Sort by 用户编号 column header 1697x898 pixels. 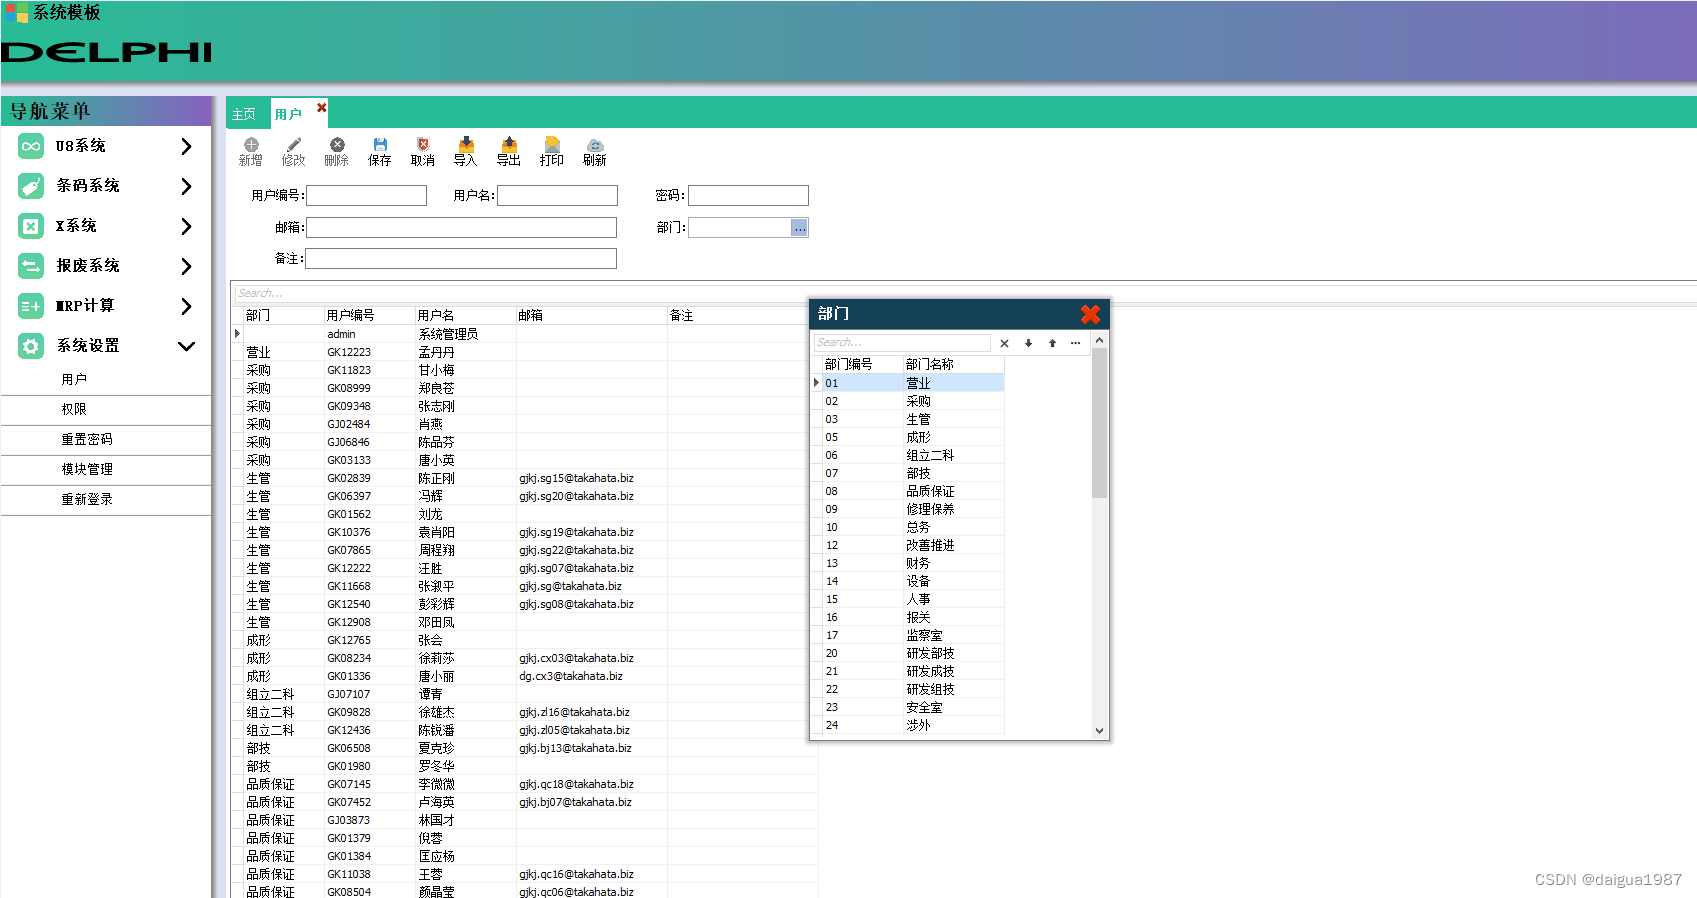click(369, 315)
